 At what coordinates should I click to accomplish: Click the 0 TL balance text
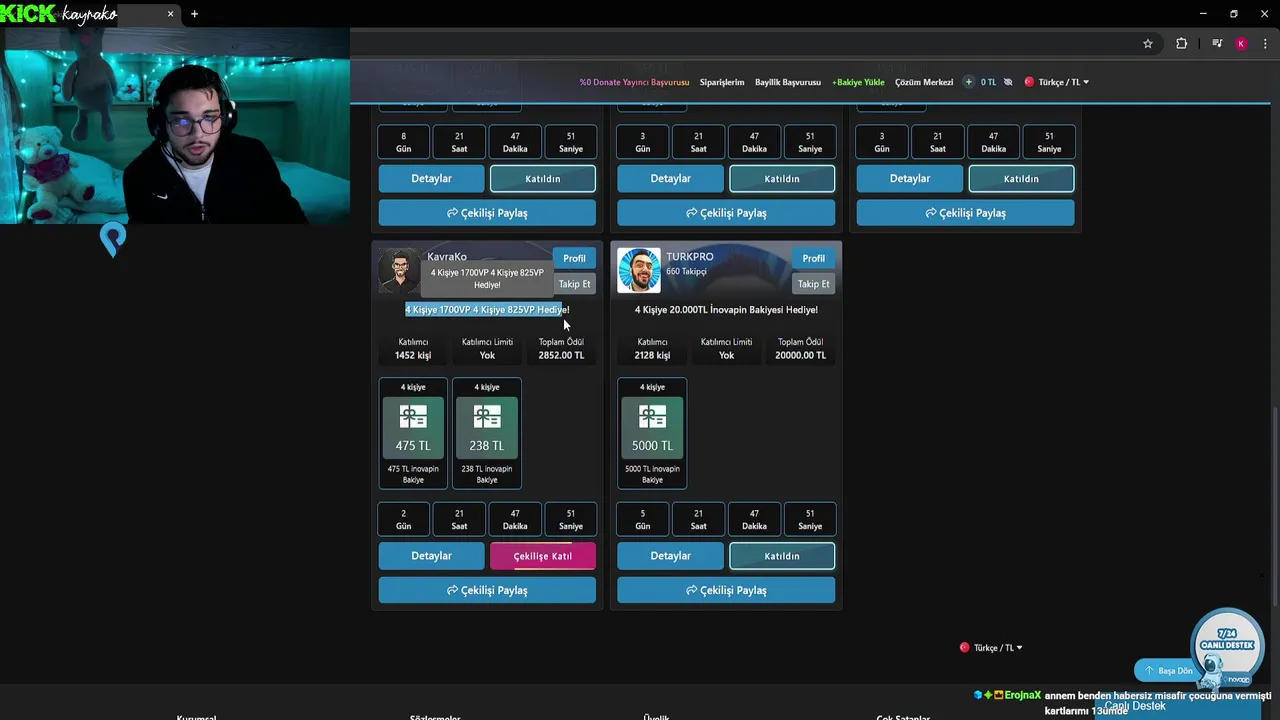pyautogui.click(x=988, y=82)
